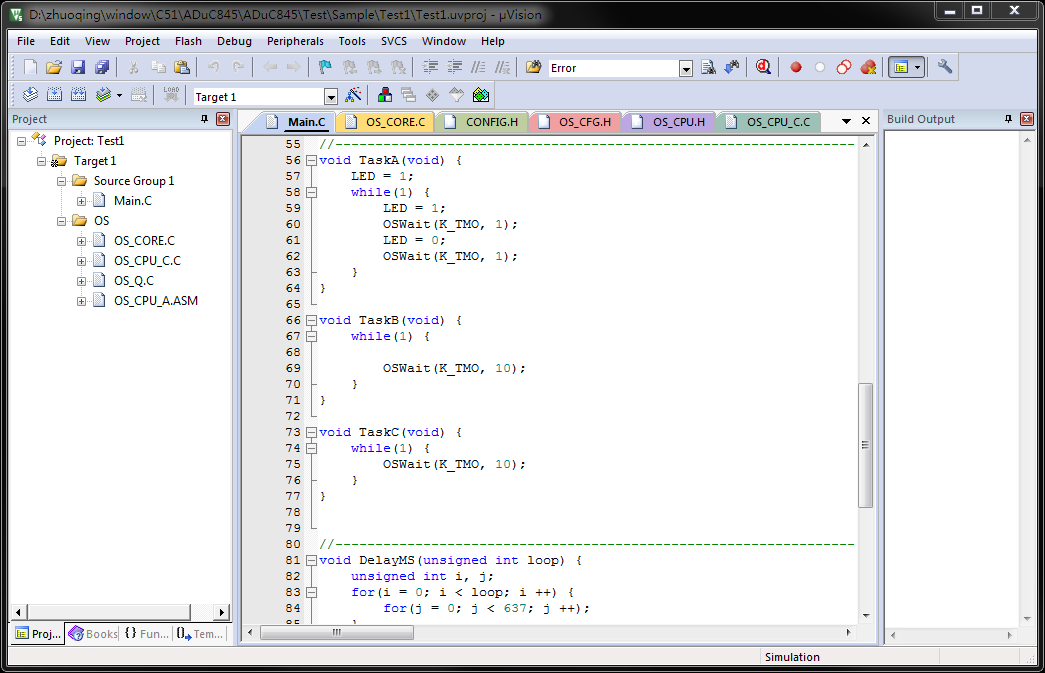The height and width of the screenshot is (673, 1045).
Task: Open Find in Files
Action: coord(707,68)
